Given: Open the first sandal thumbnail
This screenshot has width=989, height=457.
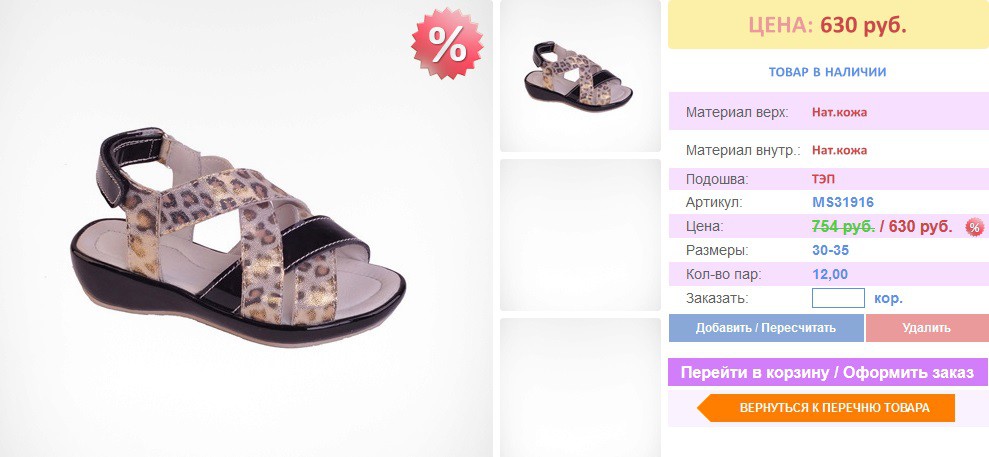Looking at the screenshot, I should pyautogui.click(x=580, y=76).
